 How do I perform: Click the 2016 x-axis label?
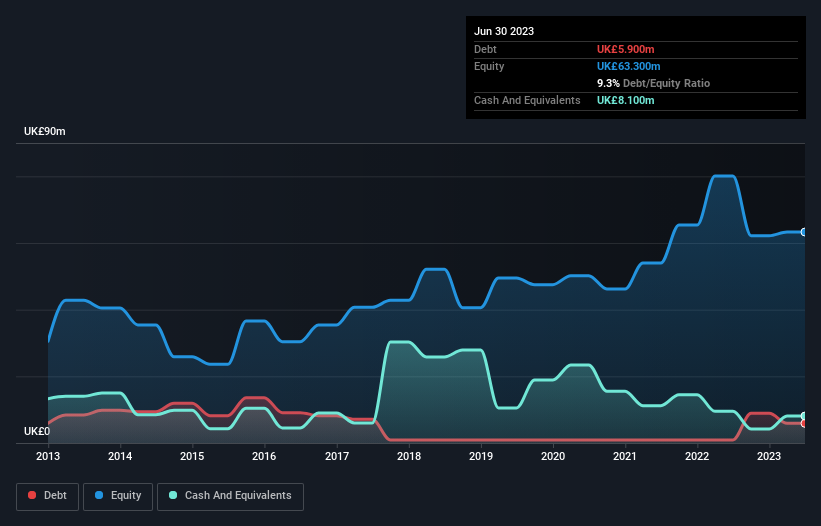click(264, 456)
